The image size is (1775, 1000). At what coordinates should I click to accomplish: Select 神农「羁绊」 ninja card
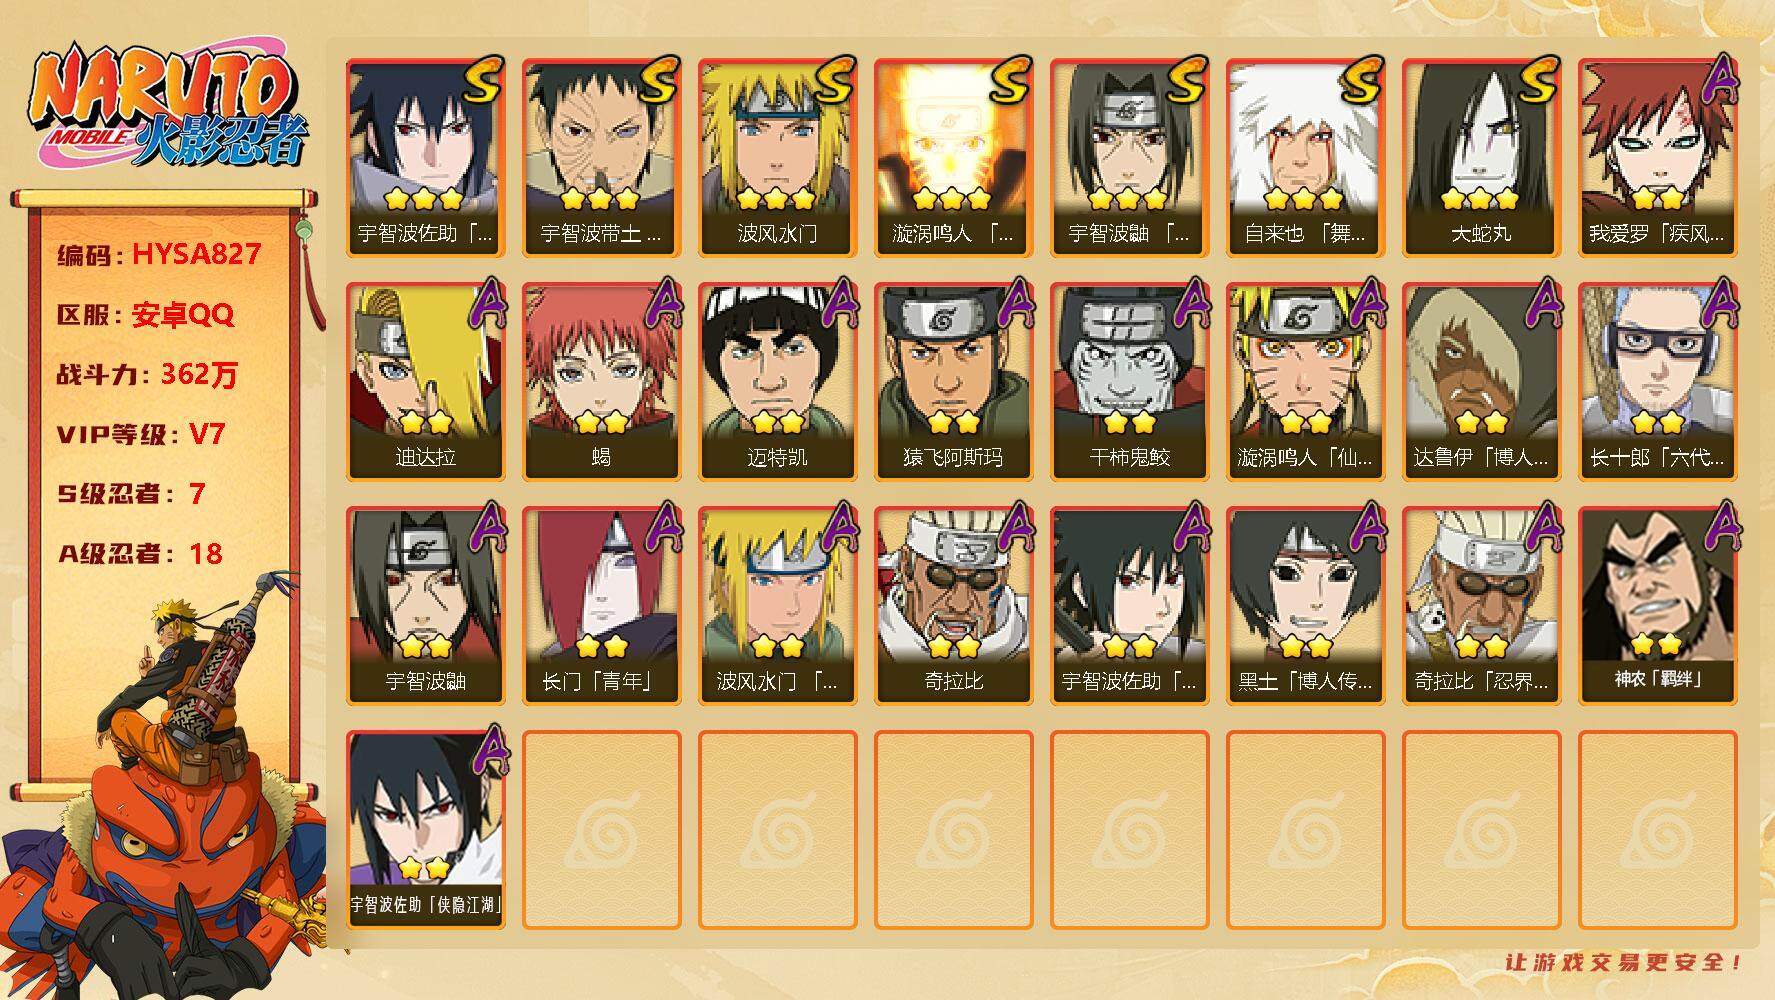(1657, 605)
